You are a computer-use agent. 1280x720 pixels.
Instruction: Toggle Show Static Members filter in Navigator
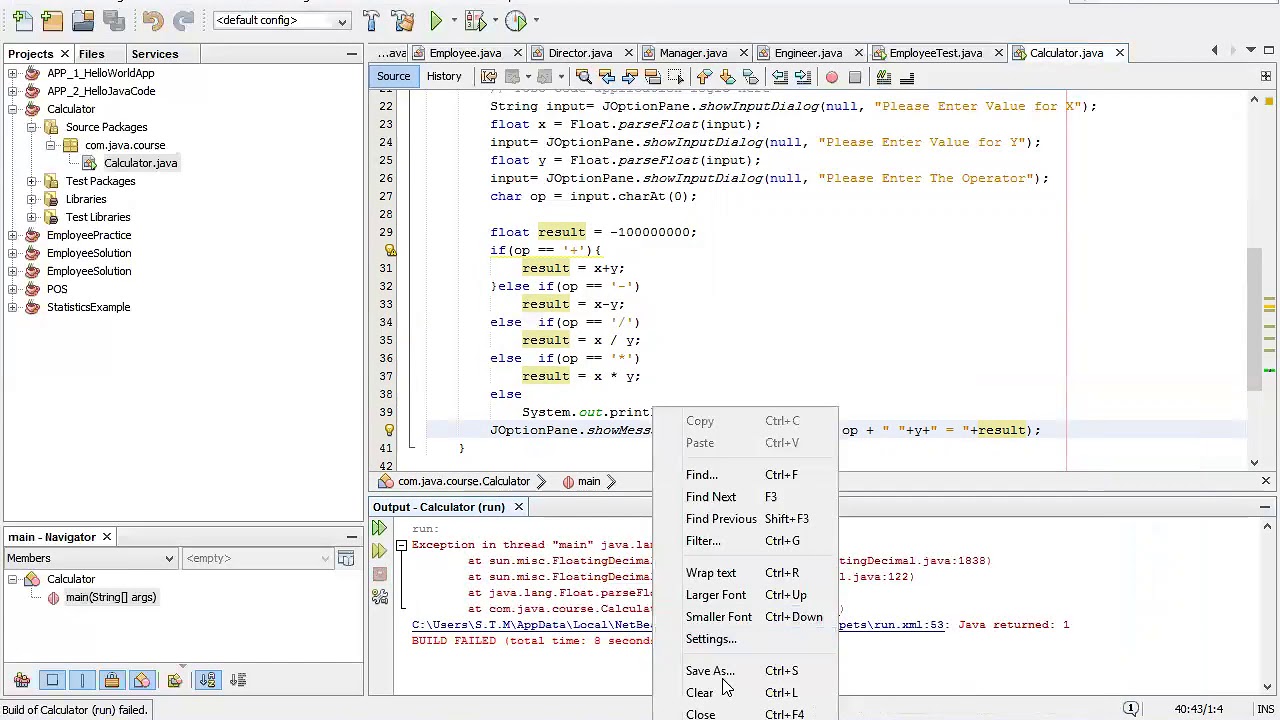coord(82,681)
